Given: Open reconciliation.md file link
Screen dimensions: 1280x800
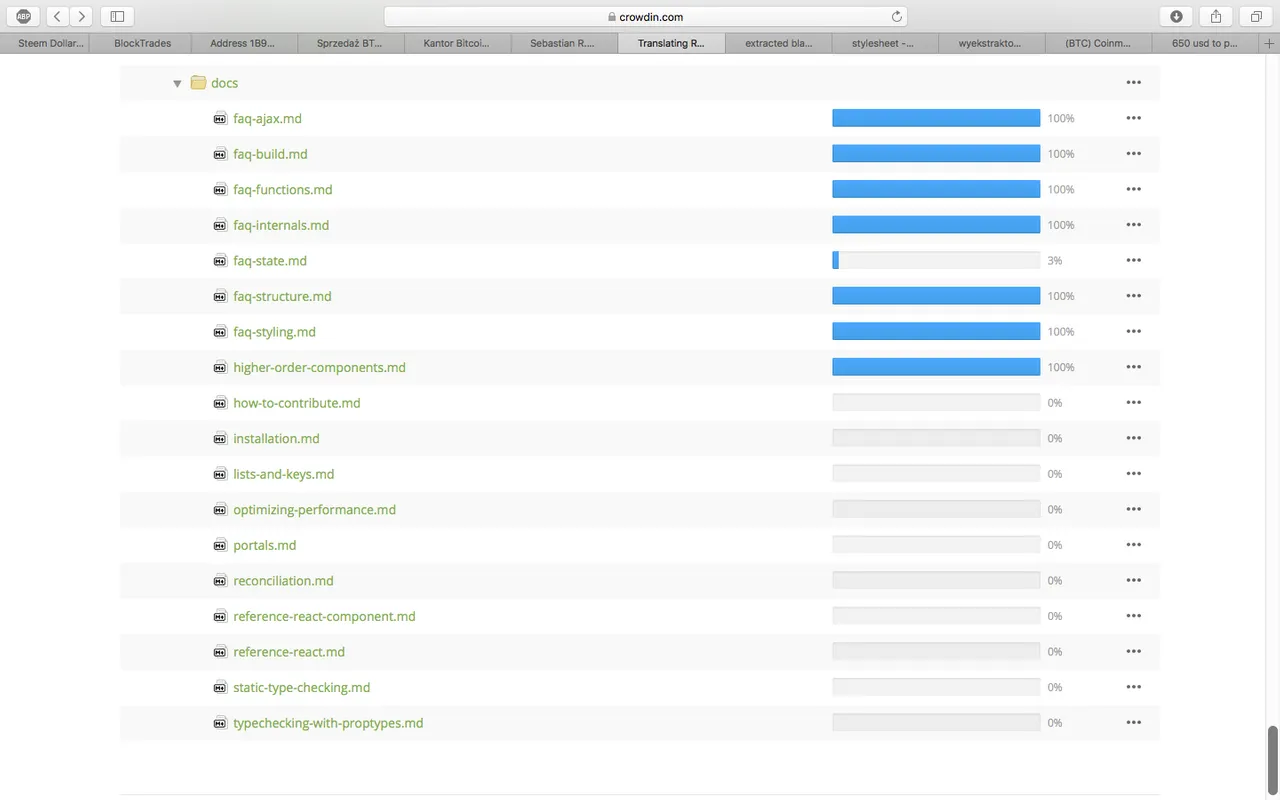Looking at the screenshot, I should (x=283, y=580).
